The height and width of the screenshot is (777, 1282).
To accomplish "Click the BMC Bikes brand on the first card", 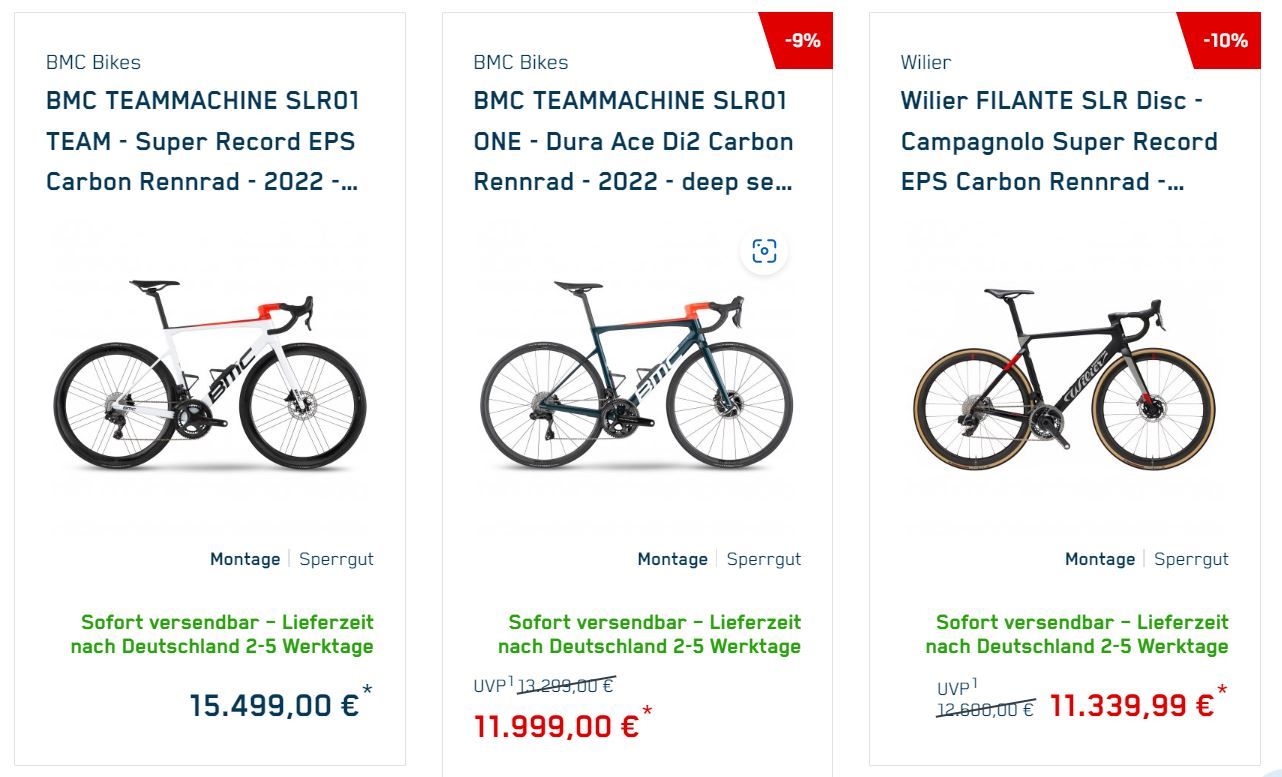I will (x=93, y=62).
